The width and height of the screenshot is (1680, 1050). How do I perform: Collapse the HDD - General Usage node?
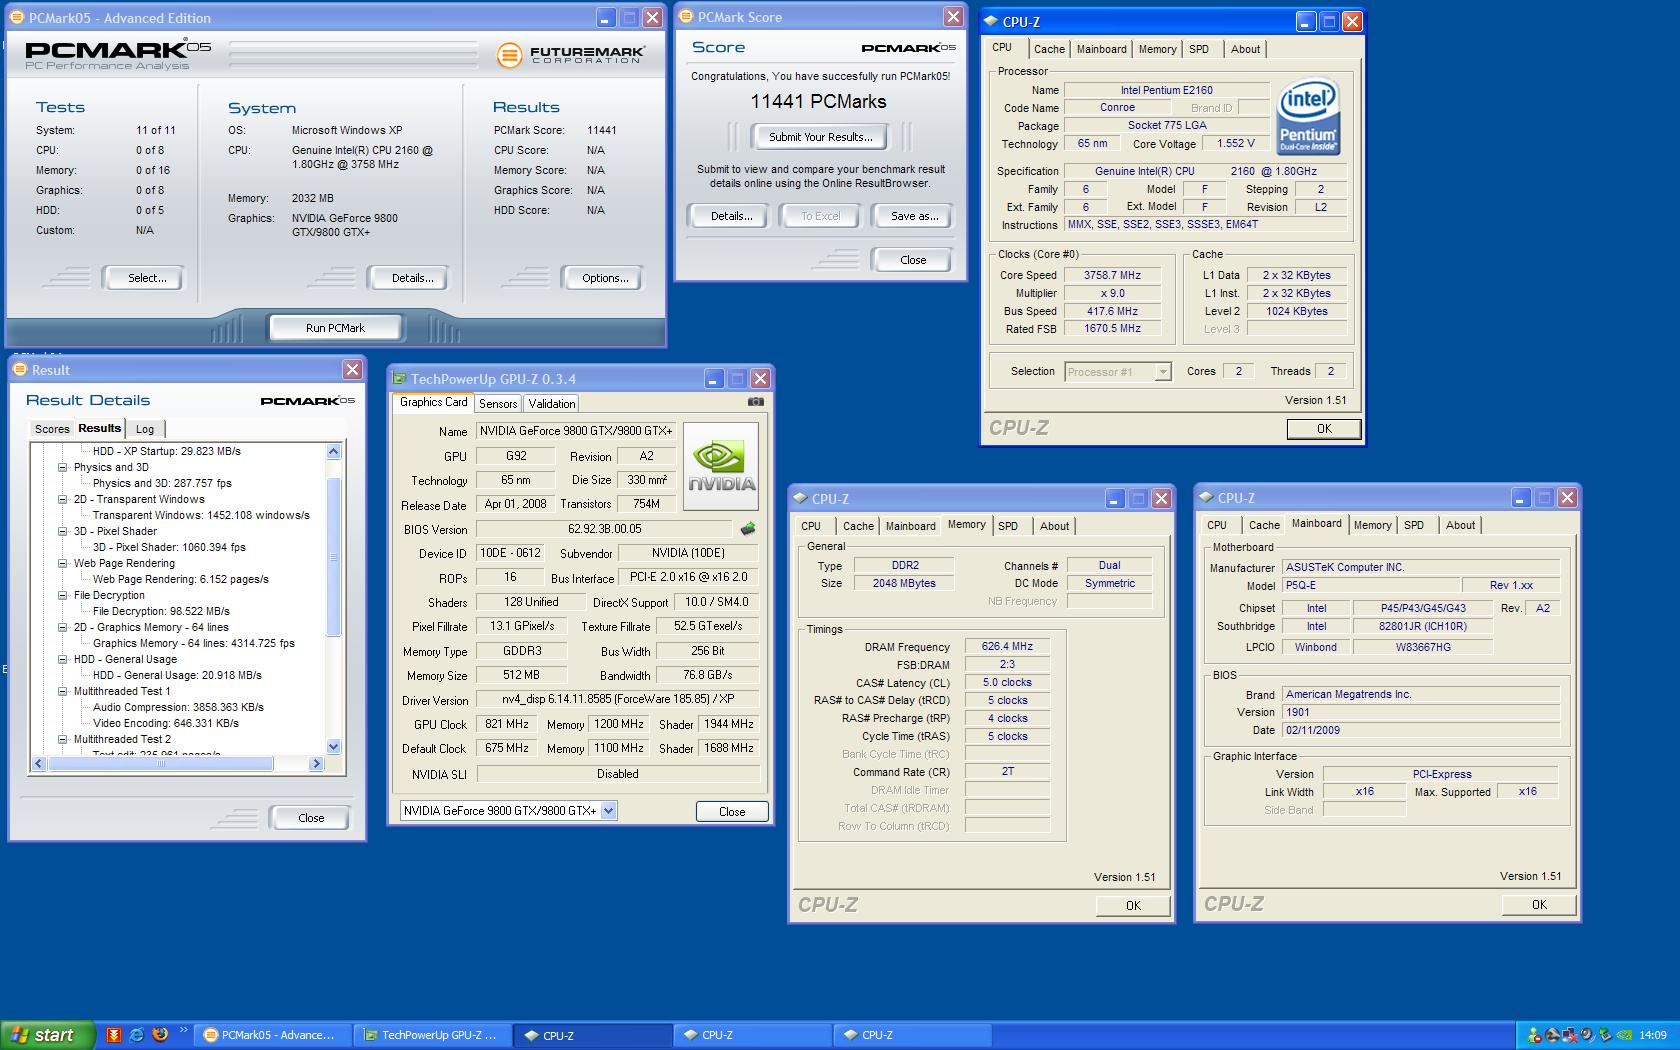click(62, 659)
